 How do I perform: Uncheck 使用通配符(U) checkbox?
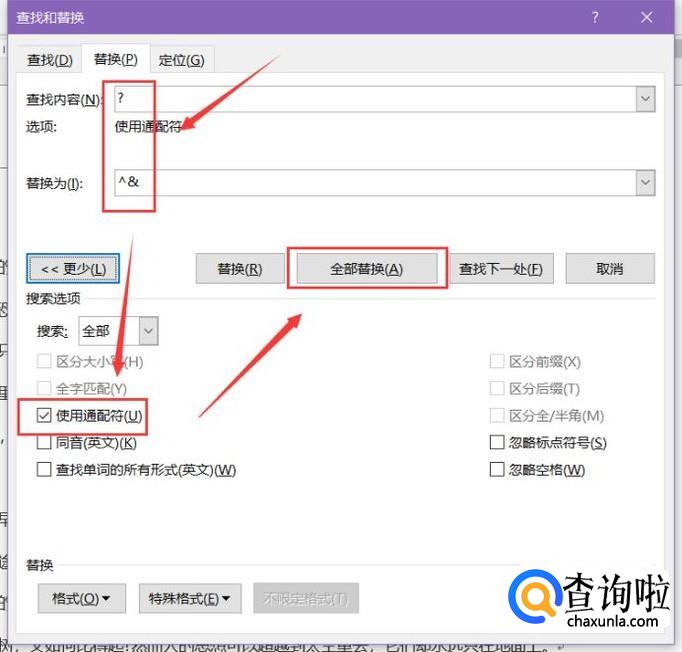pyautogui.click(x=44, y=416)
